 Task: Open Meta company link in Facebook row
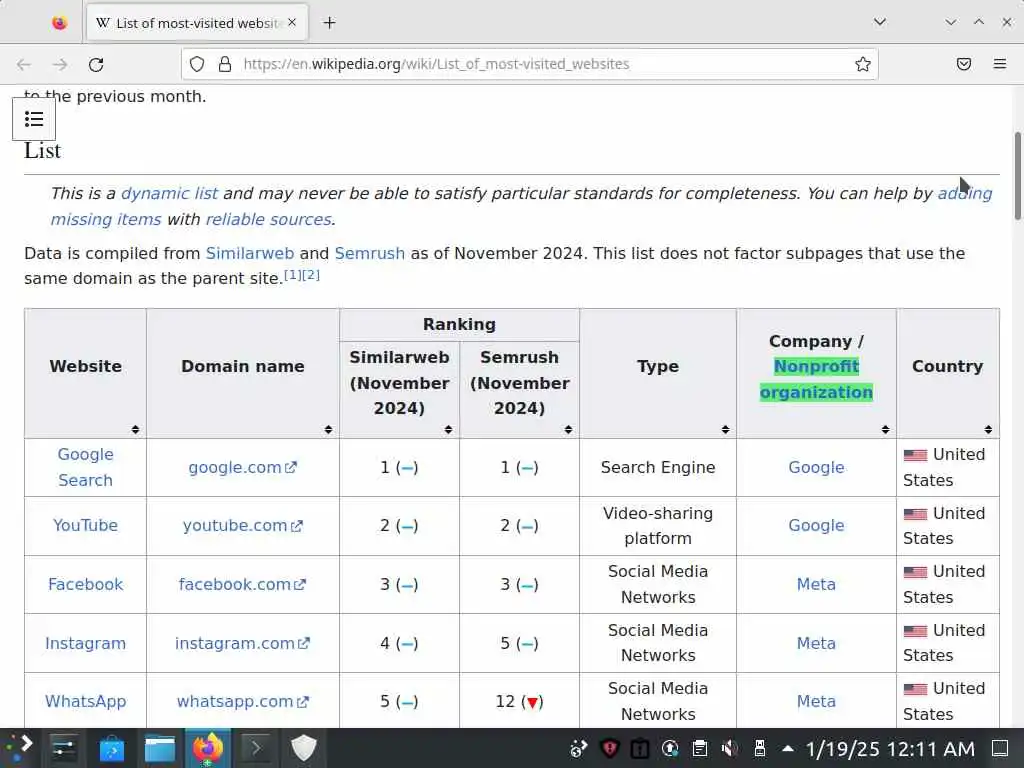(x=816, y=584)
